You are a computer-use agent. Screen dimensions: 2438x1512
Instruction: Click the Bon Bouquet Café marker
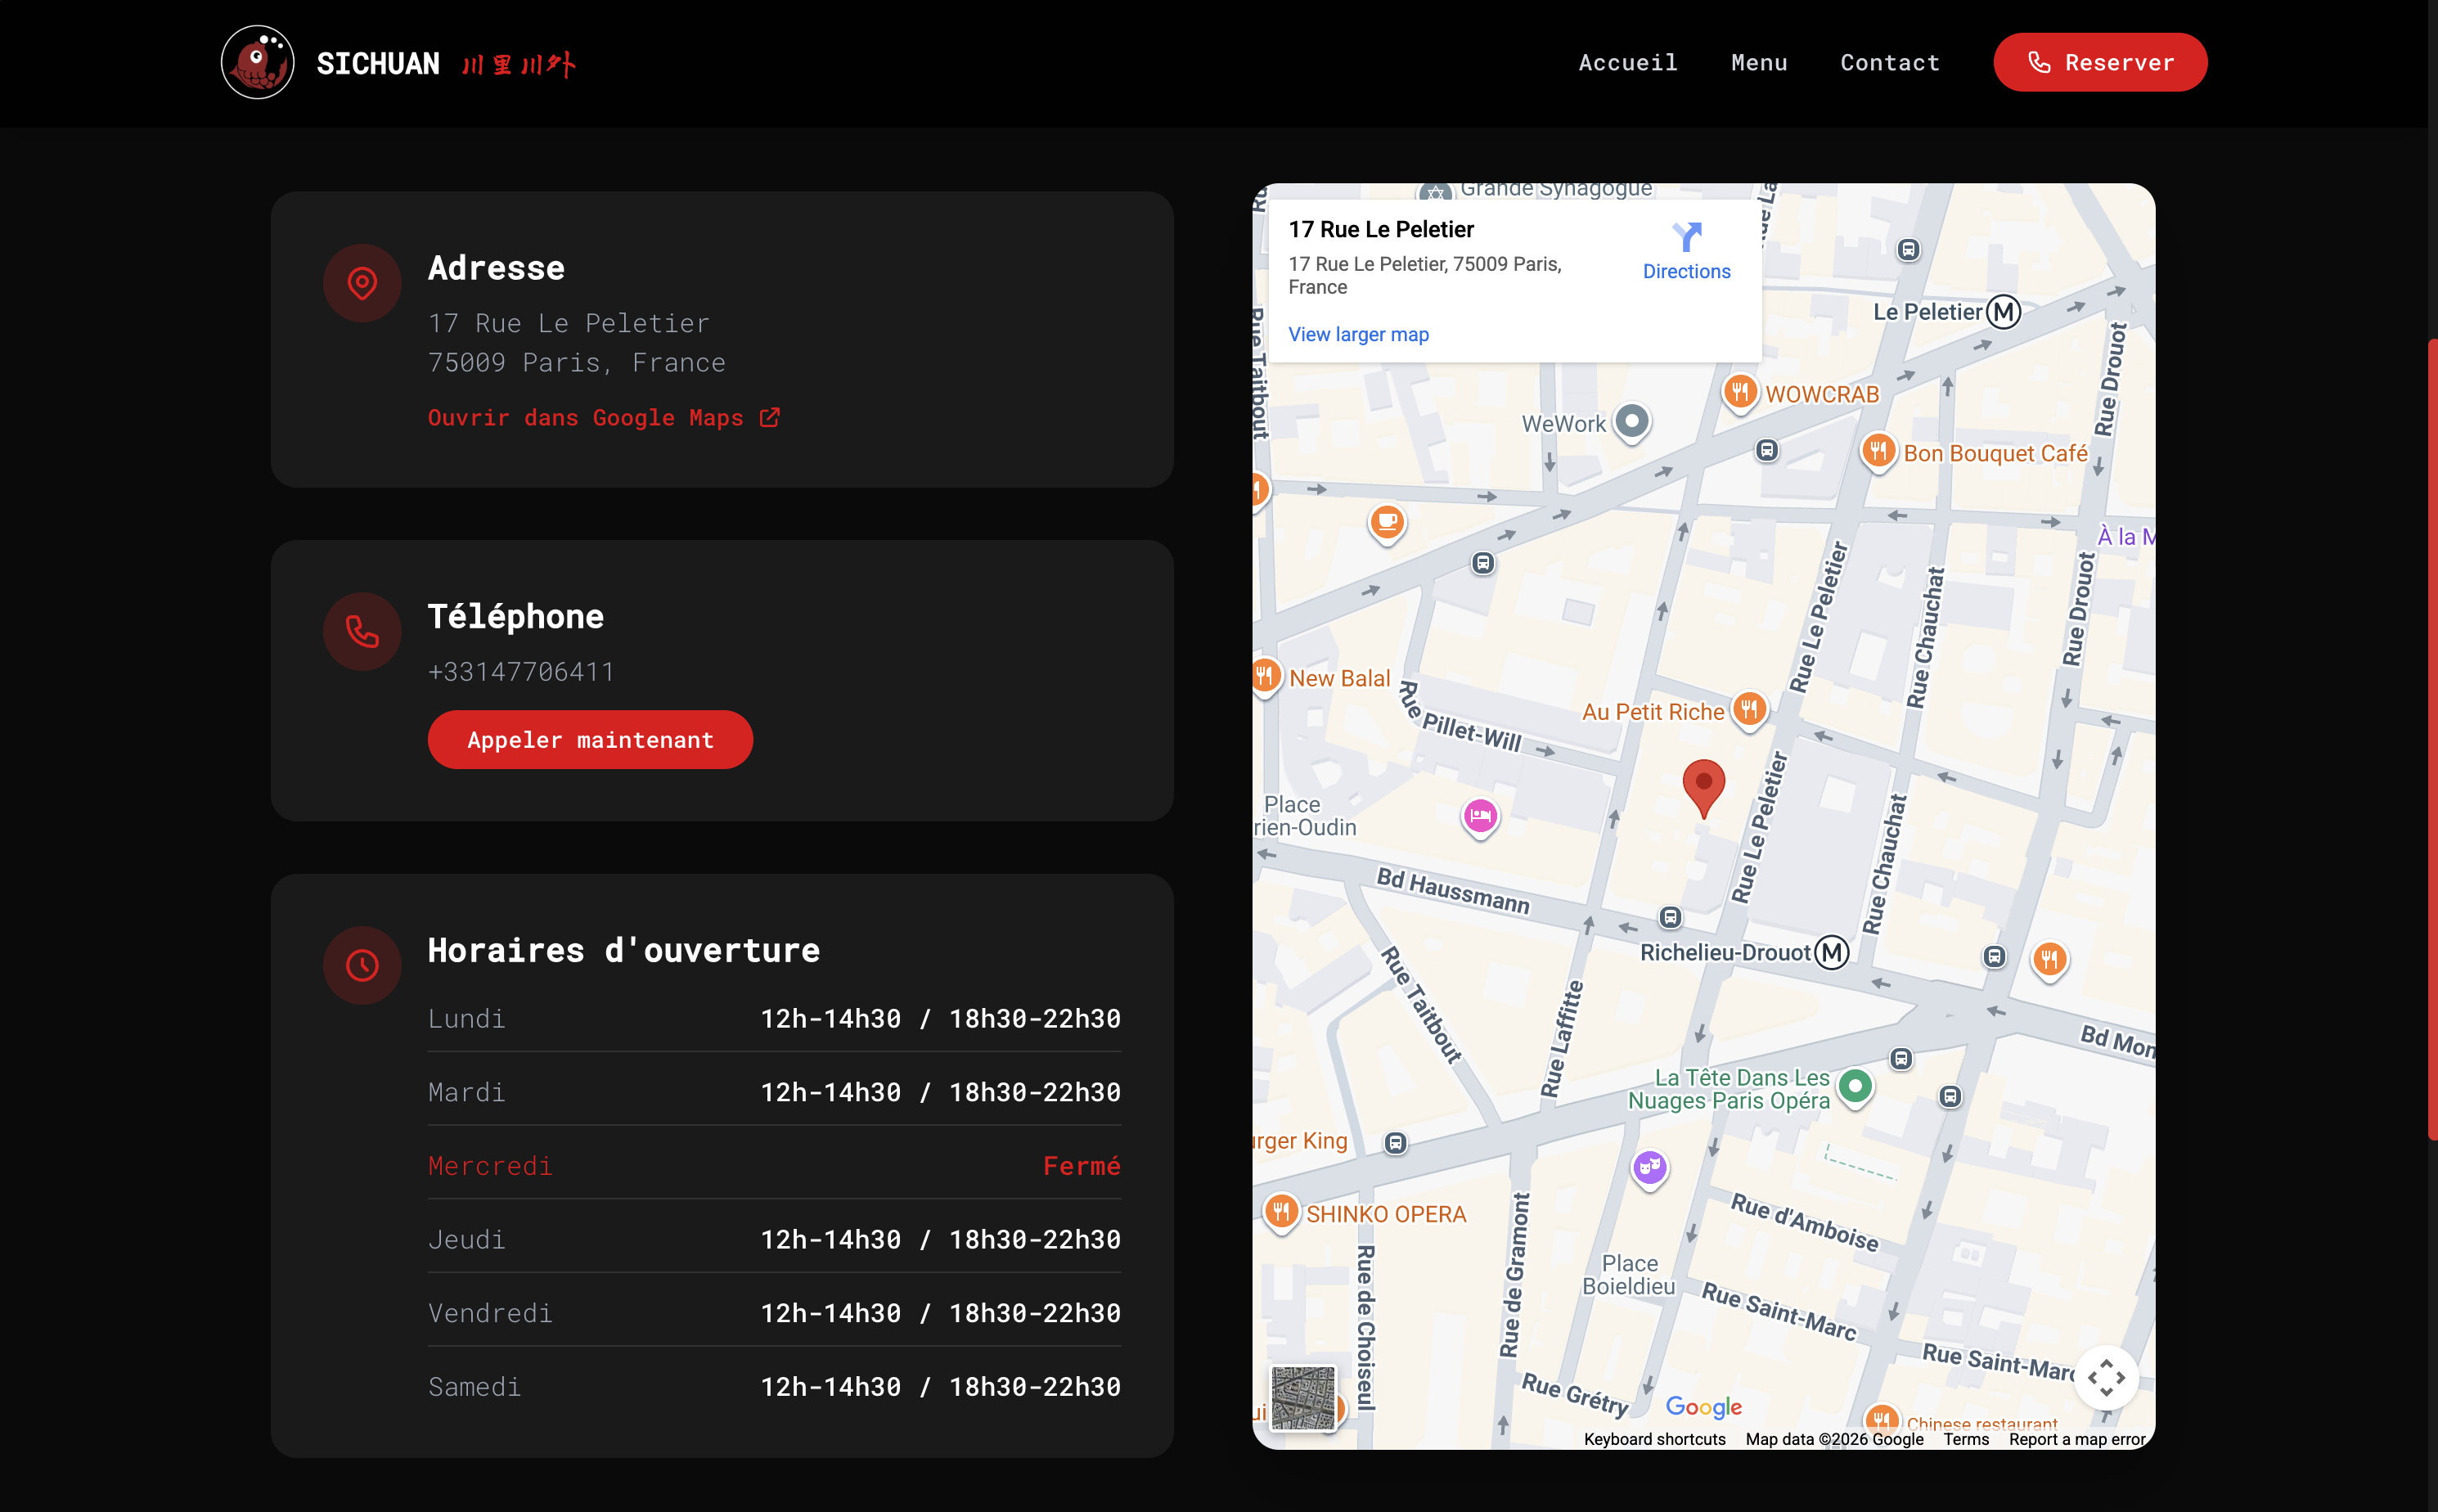pyautogui.click(x=1878, y=451)
